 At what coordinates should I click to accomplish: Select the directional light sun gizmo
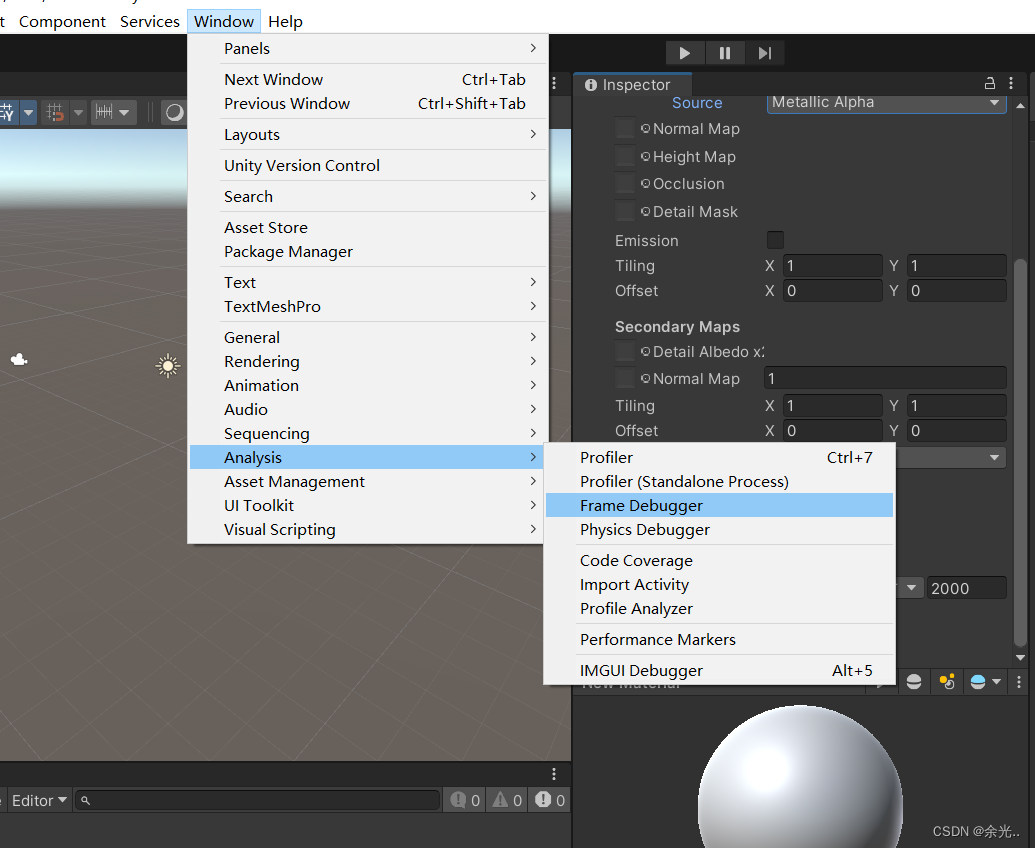click(168, 366)
